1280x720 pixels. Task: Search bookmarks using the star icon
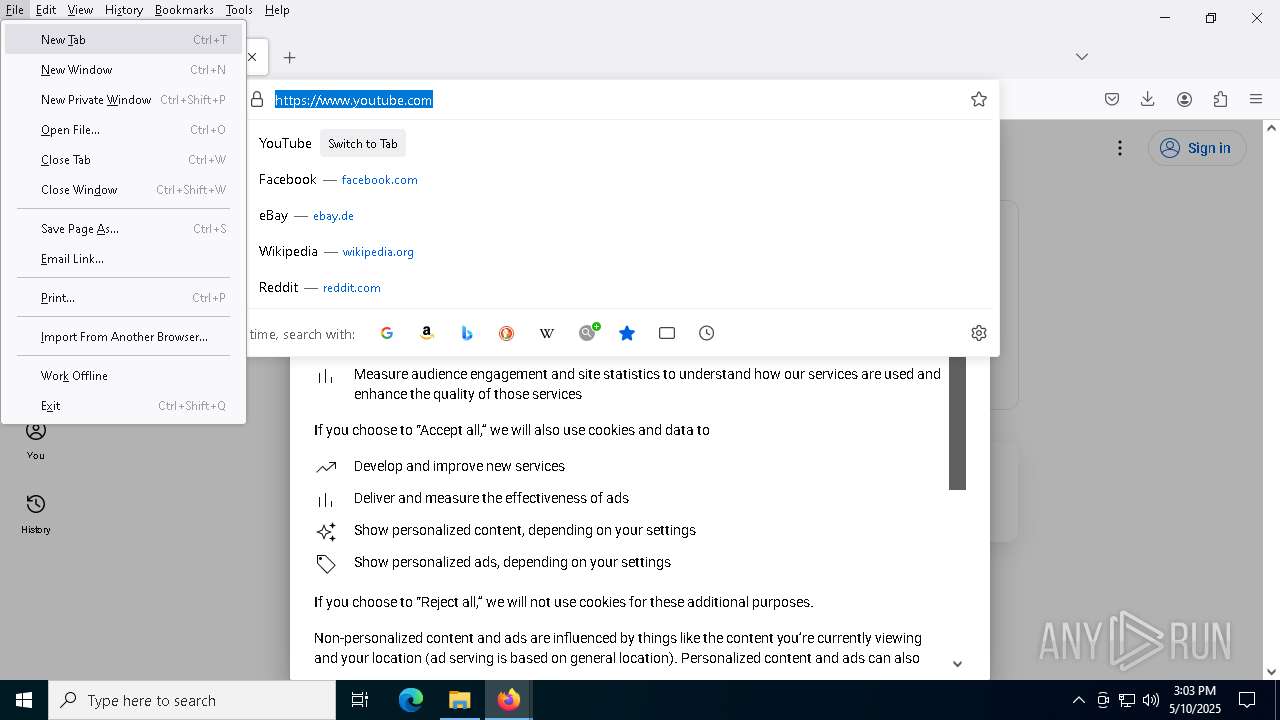click(627, 333)
